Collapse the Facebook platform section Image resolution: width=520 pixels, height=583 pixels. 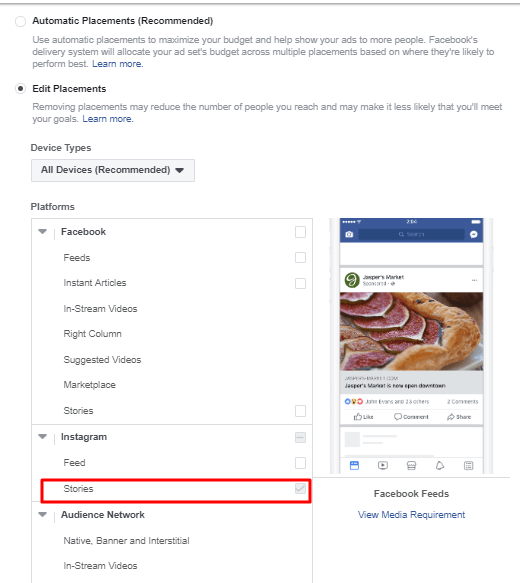pos(43,232)
